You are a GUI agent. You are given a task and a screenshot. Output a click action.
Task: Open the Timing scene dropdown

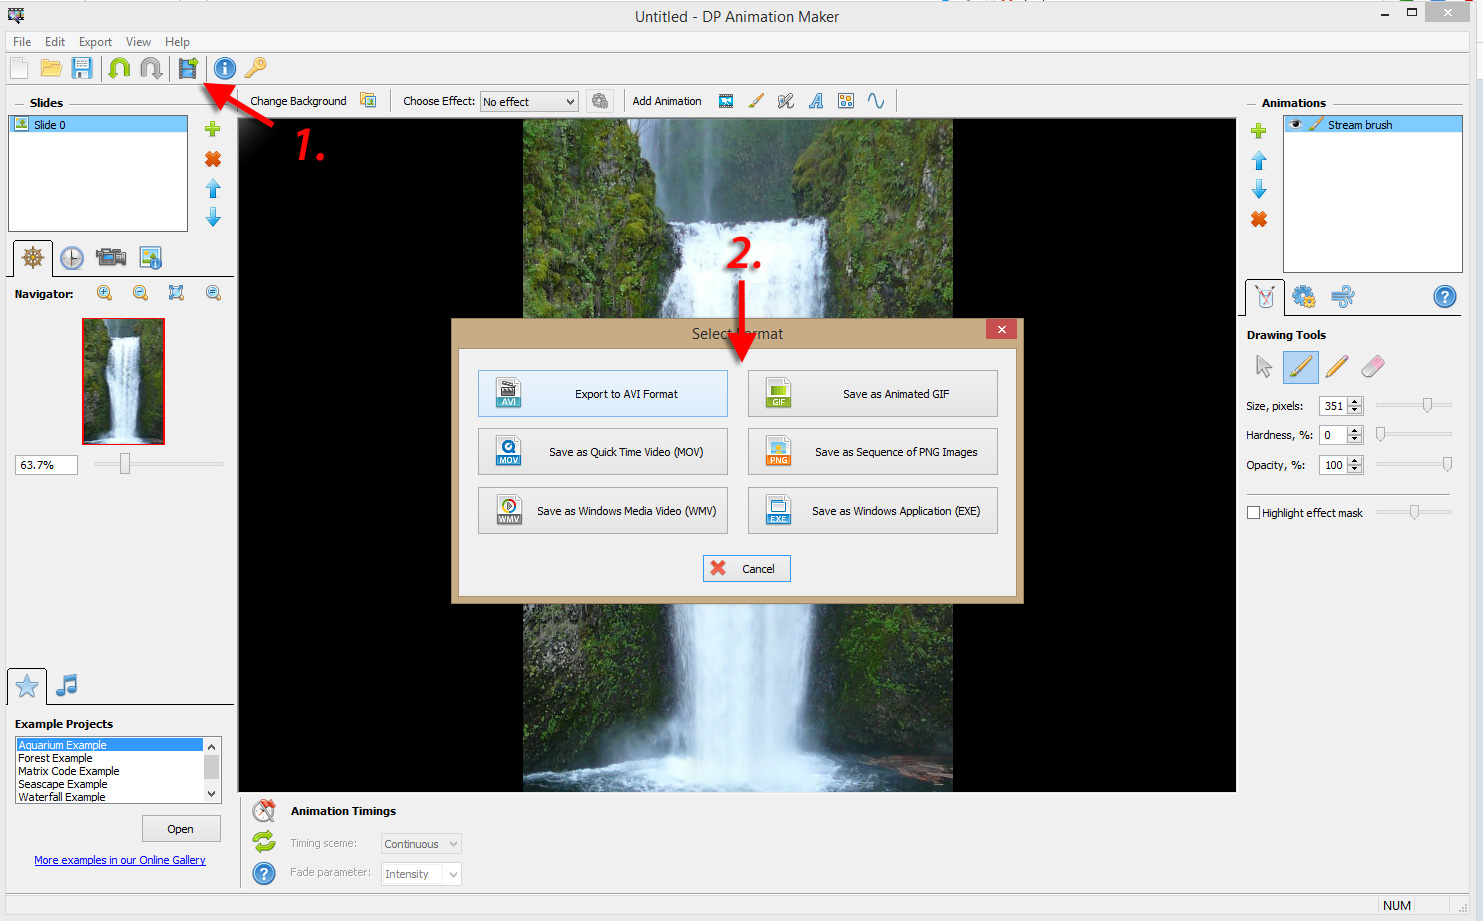[x=420, y=843]
